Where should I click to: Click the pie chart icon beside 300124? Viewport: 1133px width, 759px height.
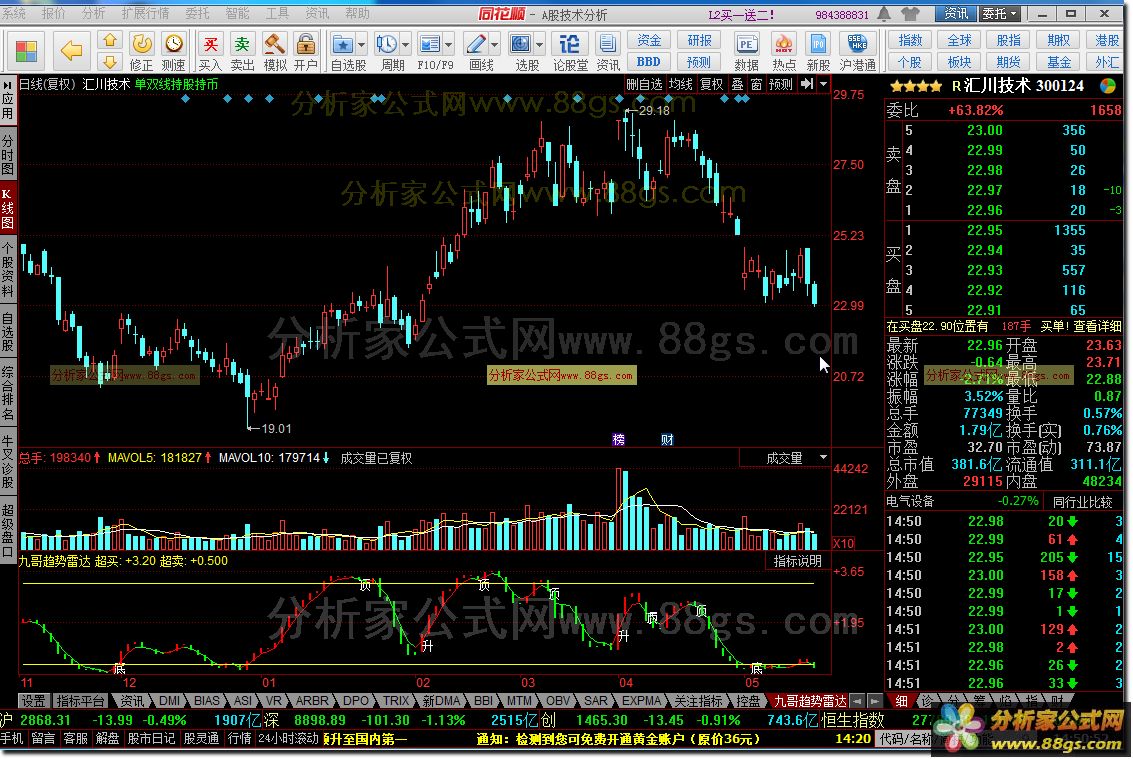tap(1108, 86)
